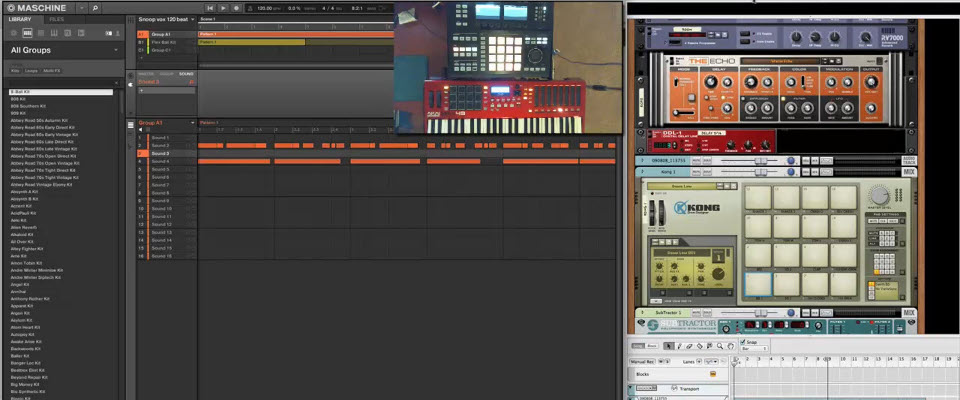Mute the Kong 1 mix channel

click(x=696, y=172)
